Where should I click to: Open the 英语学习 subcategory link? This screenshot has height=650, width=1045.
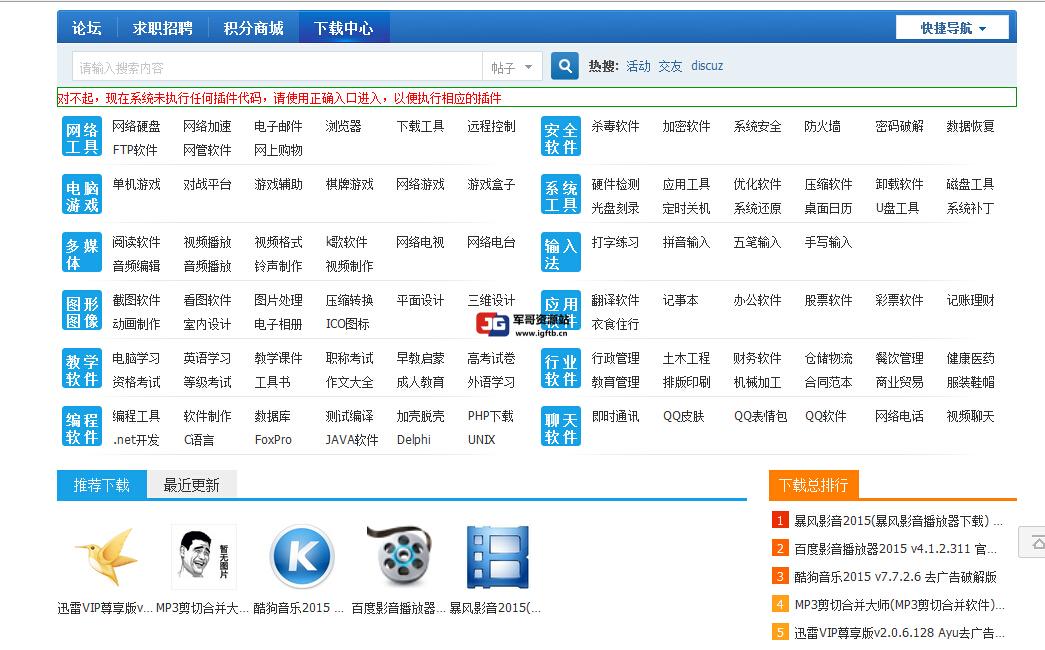pos(207,358)
